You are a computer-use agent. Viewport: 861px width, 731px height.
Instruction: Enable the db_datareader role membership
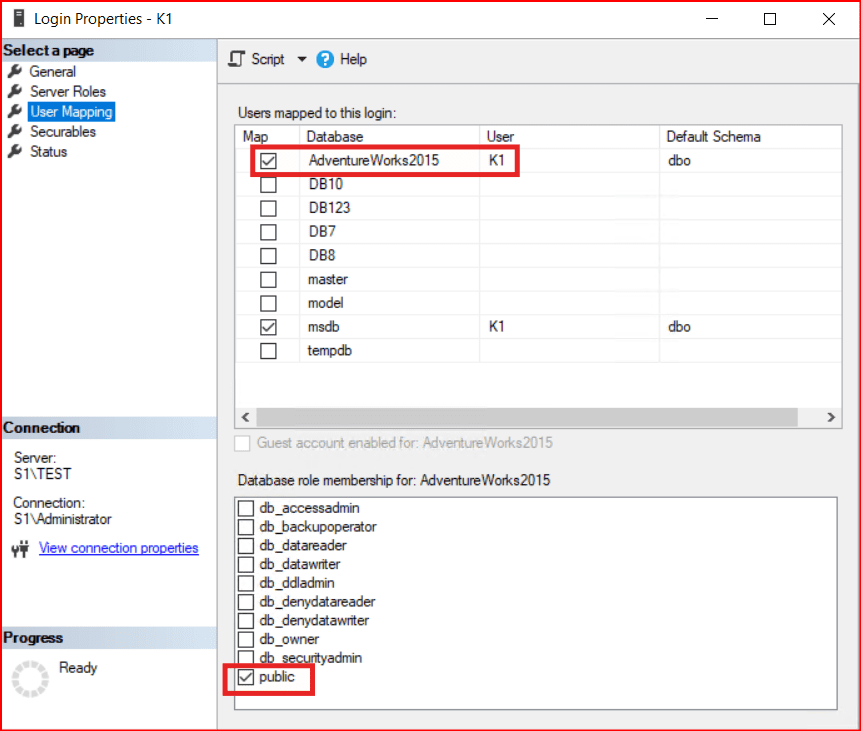click(246, 546)
